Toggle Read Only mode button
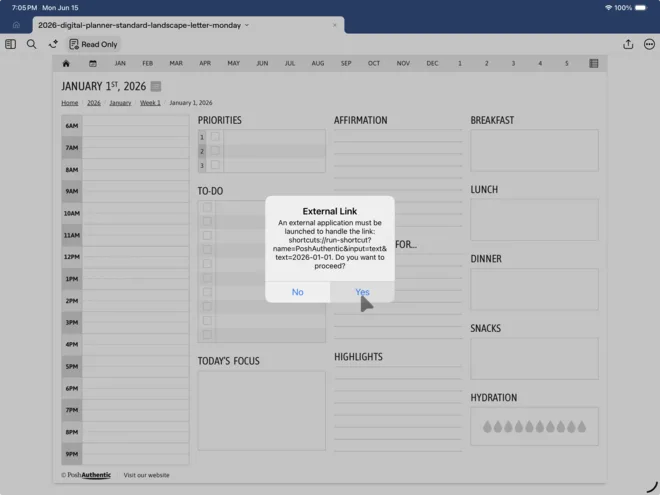 pos(93,44)
